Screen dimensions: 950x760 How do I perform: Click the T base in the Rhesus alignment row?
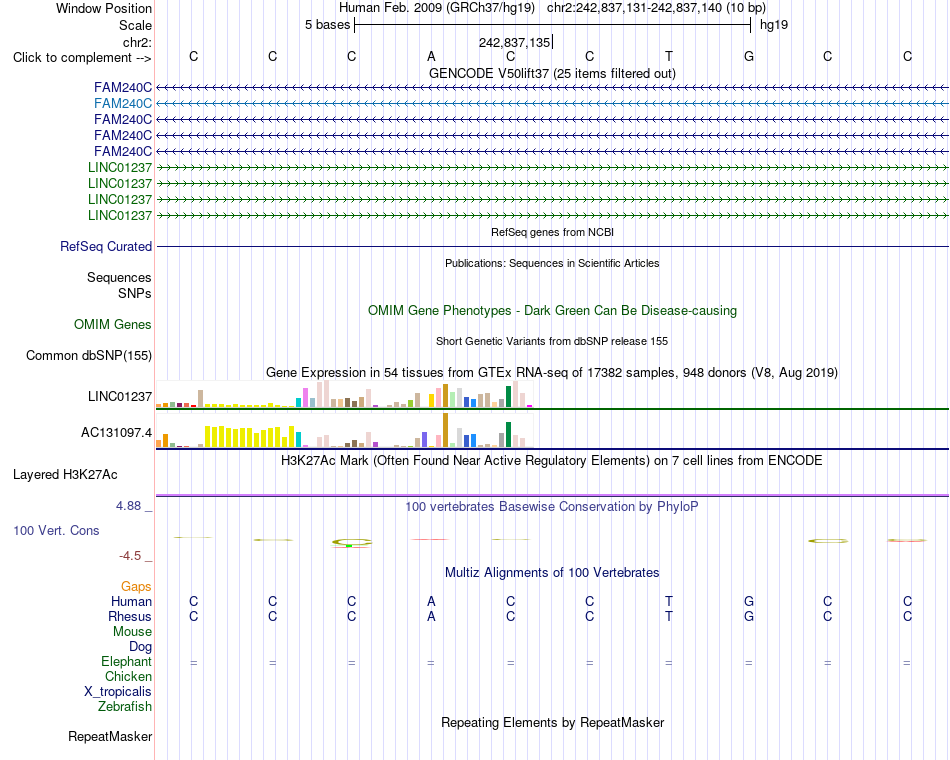point(669,616)
